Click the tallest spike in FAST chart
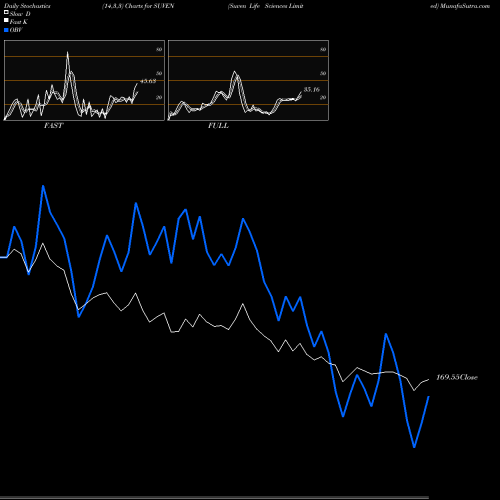500x500 pixels. 68,52
